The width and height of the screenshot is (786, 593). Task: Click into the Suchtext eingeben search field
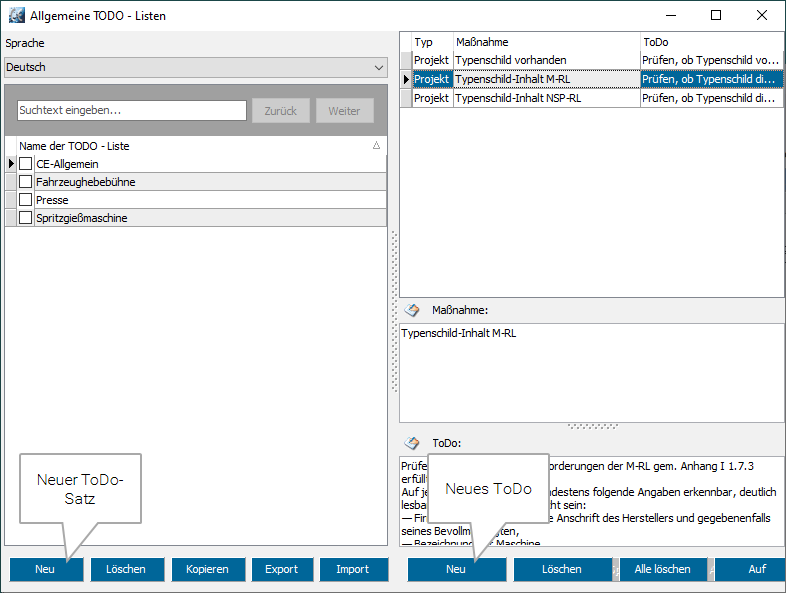click(x=131, y=111)
